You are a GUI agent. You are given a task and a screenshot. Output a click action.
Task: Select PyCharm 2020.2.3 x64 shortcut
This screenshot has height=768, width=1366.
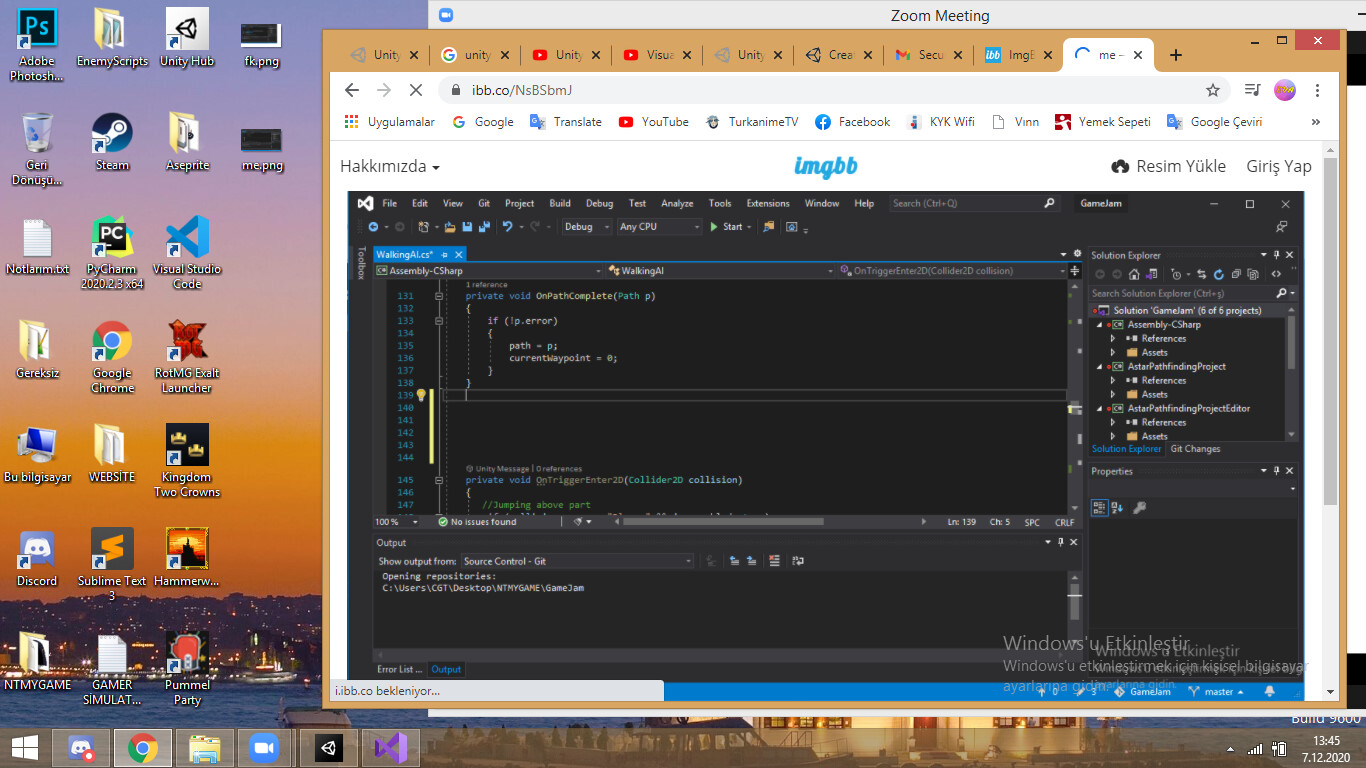[112, 253]
